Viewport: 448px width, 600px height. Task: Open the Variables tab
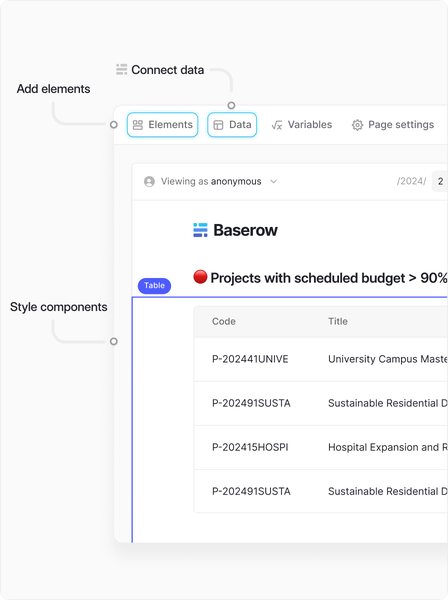(302, 125)
